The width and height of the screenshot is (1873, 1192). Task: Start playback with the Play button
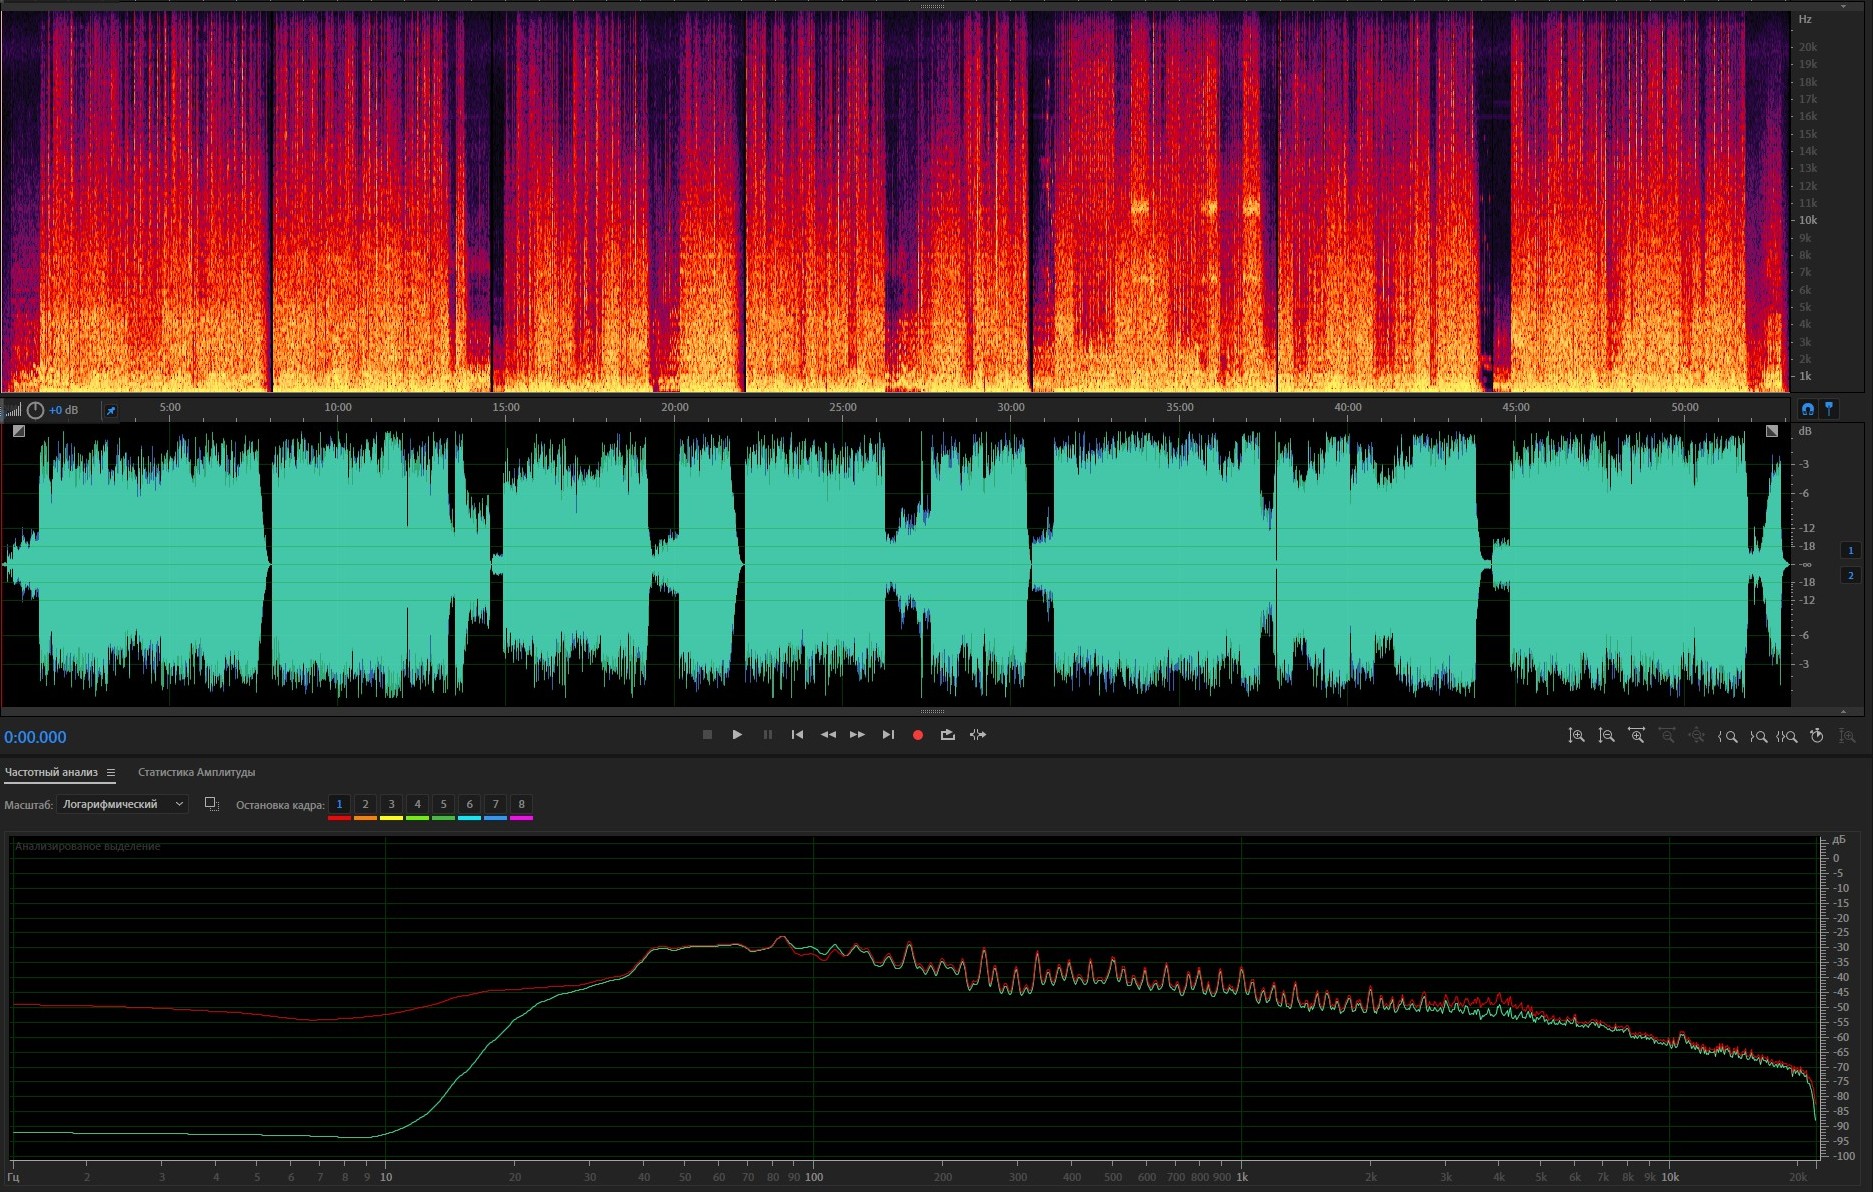pos(737,735)
